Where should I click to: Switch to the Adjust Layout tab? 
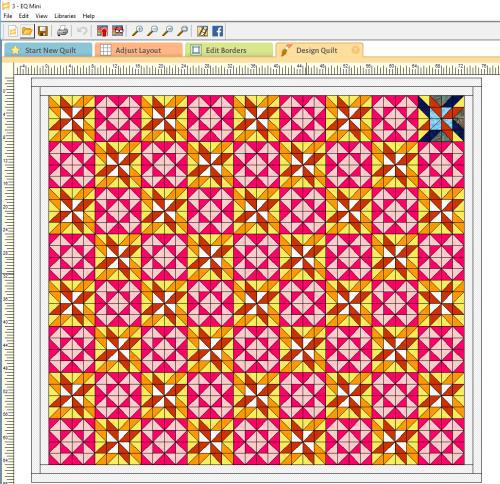click(139, 50)
